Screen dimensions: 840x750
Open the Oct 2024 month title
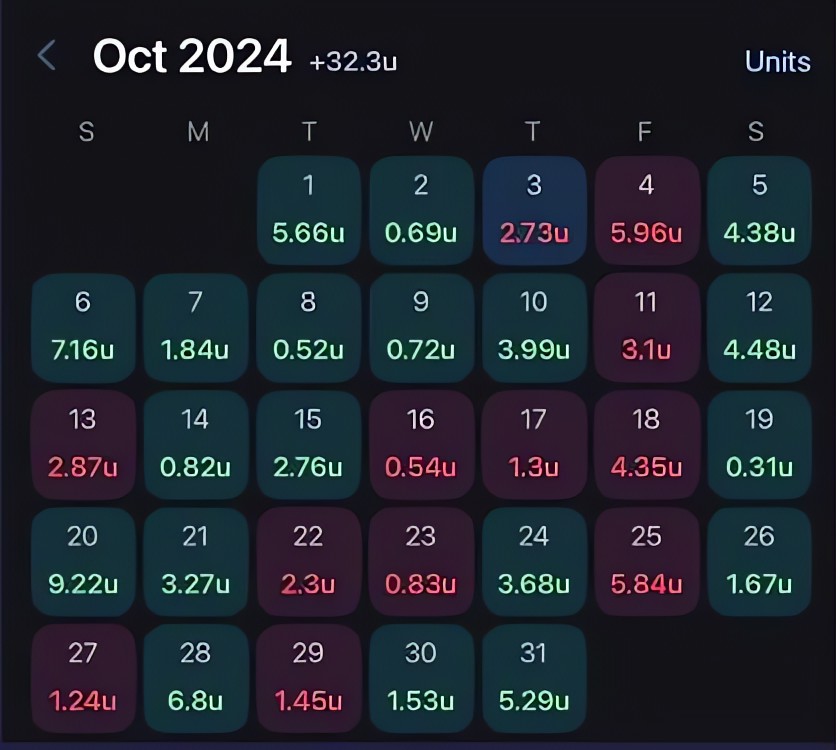tap(192, 56)
